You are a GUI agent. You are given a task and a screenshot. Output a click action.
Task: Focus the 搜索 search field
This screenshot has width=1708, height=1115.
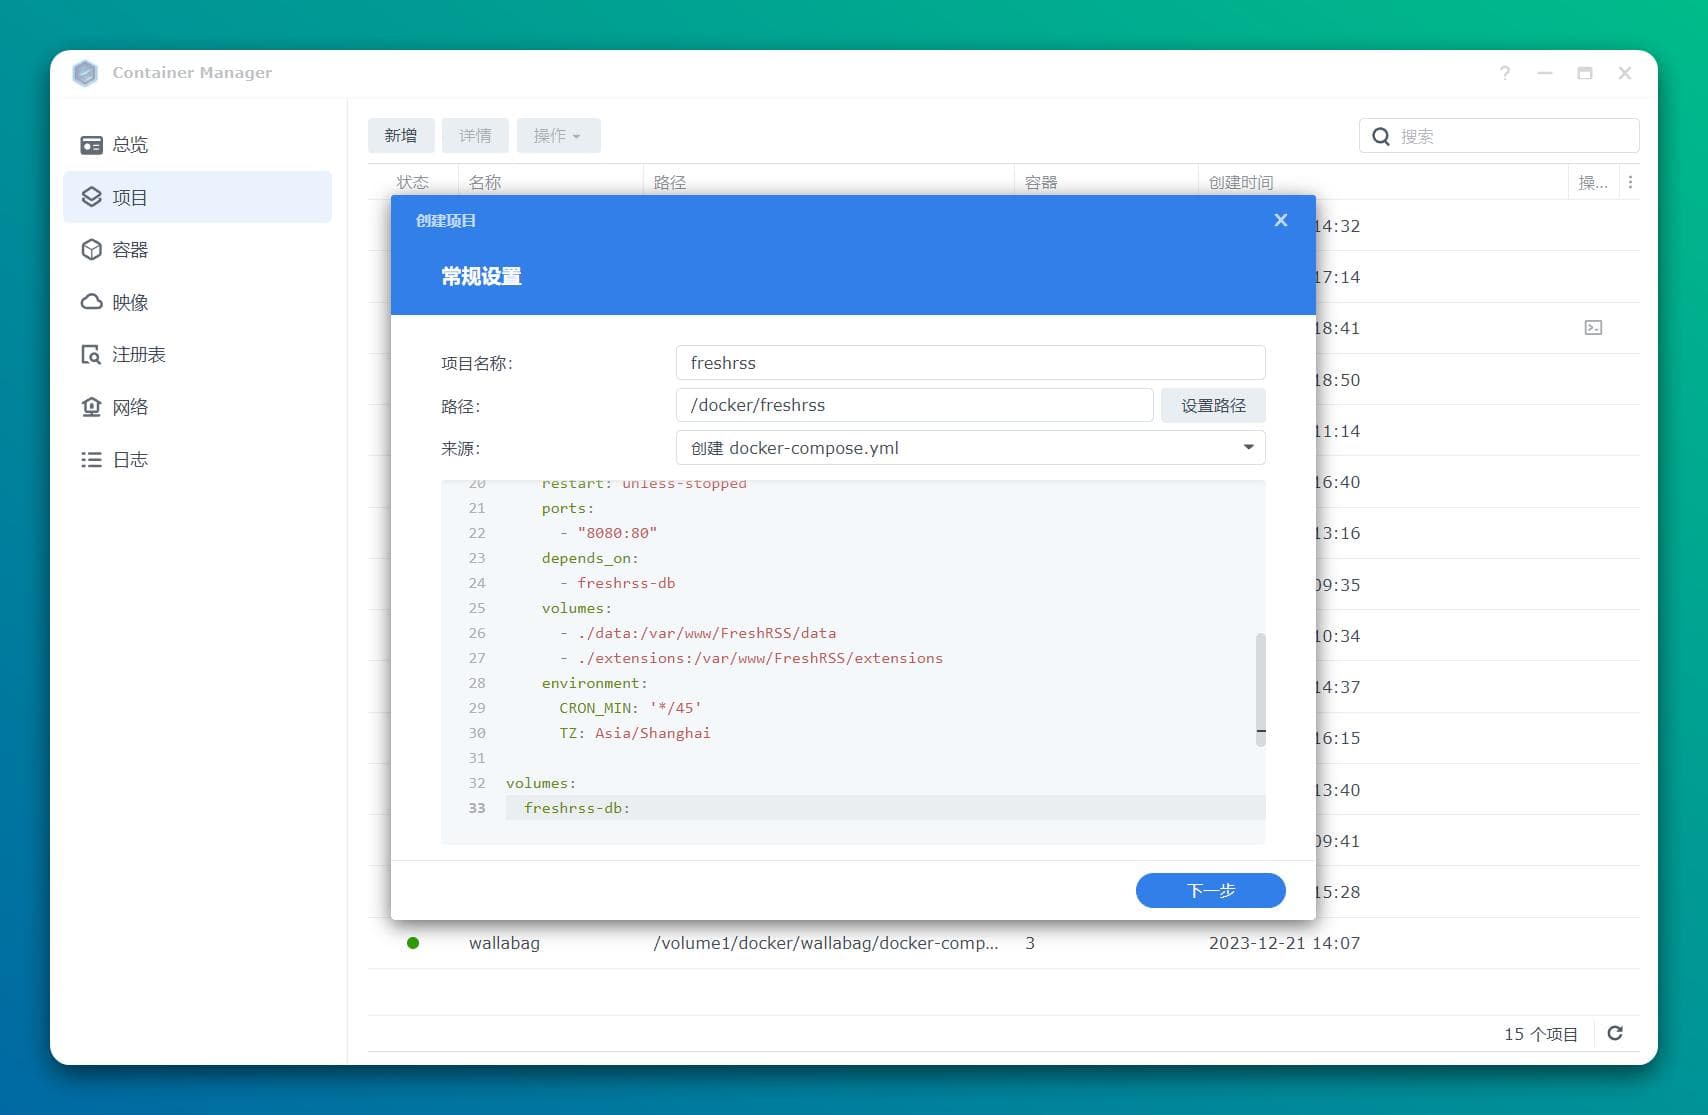click(1499, 136)
